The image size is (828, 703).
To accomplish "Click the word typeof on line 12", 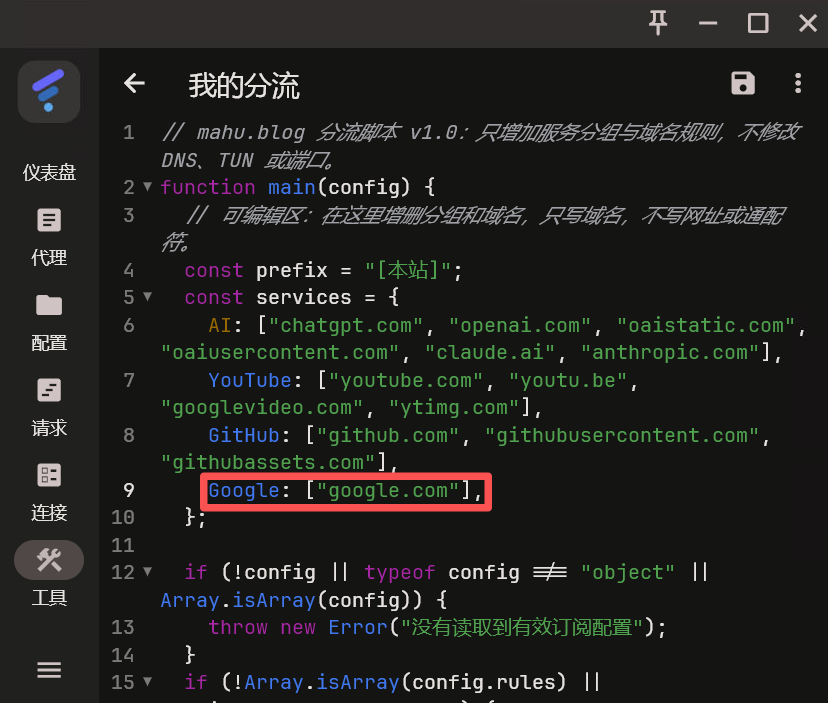I will click(x=400, y=572).
